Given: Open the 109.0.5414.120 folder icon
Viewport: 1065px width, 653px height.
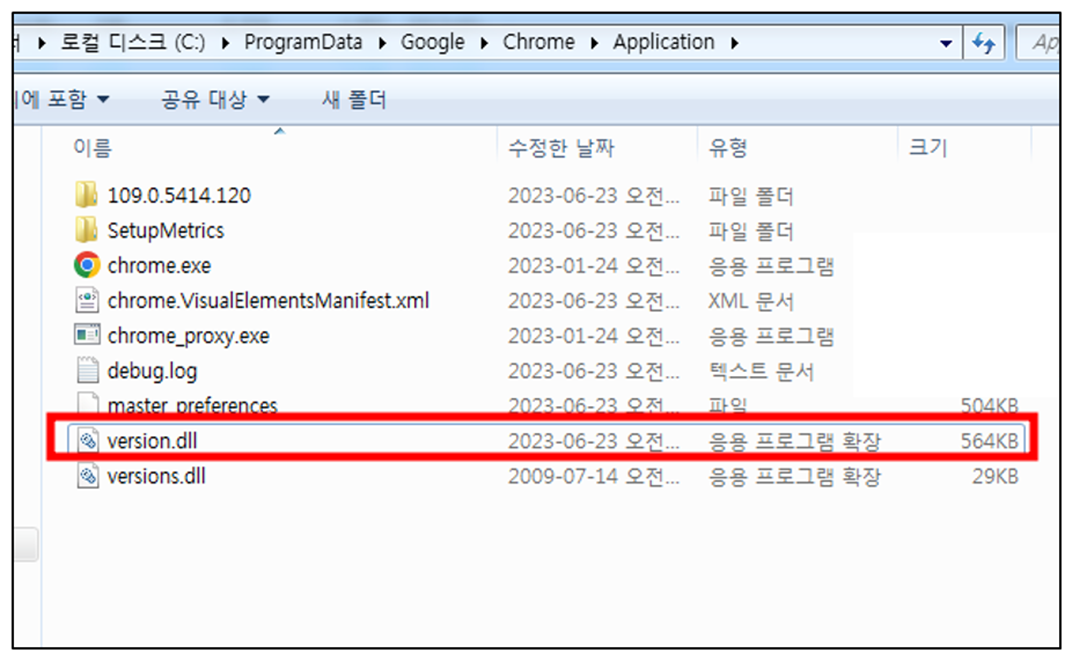Looking at the screenshot, I should pyautogui.click(x=86, y=195).
